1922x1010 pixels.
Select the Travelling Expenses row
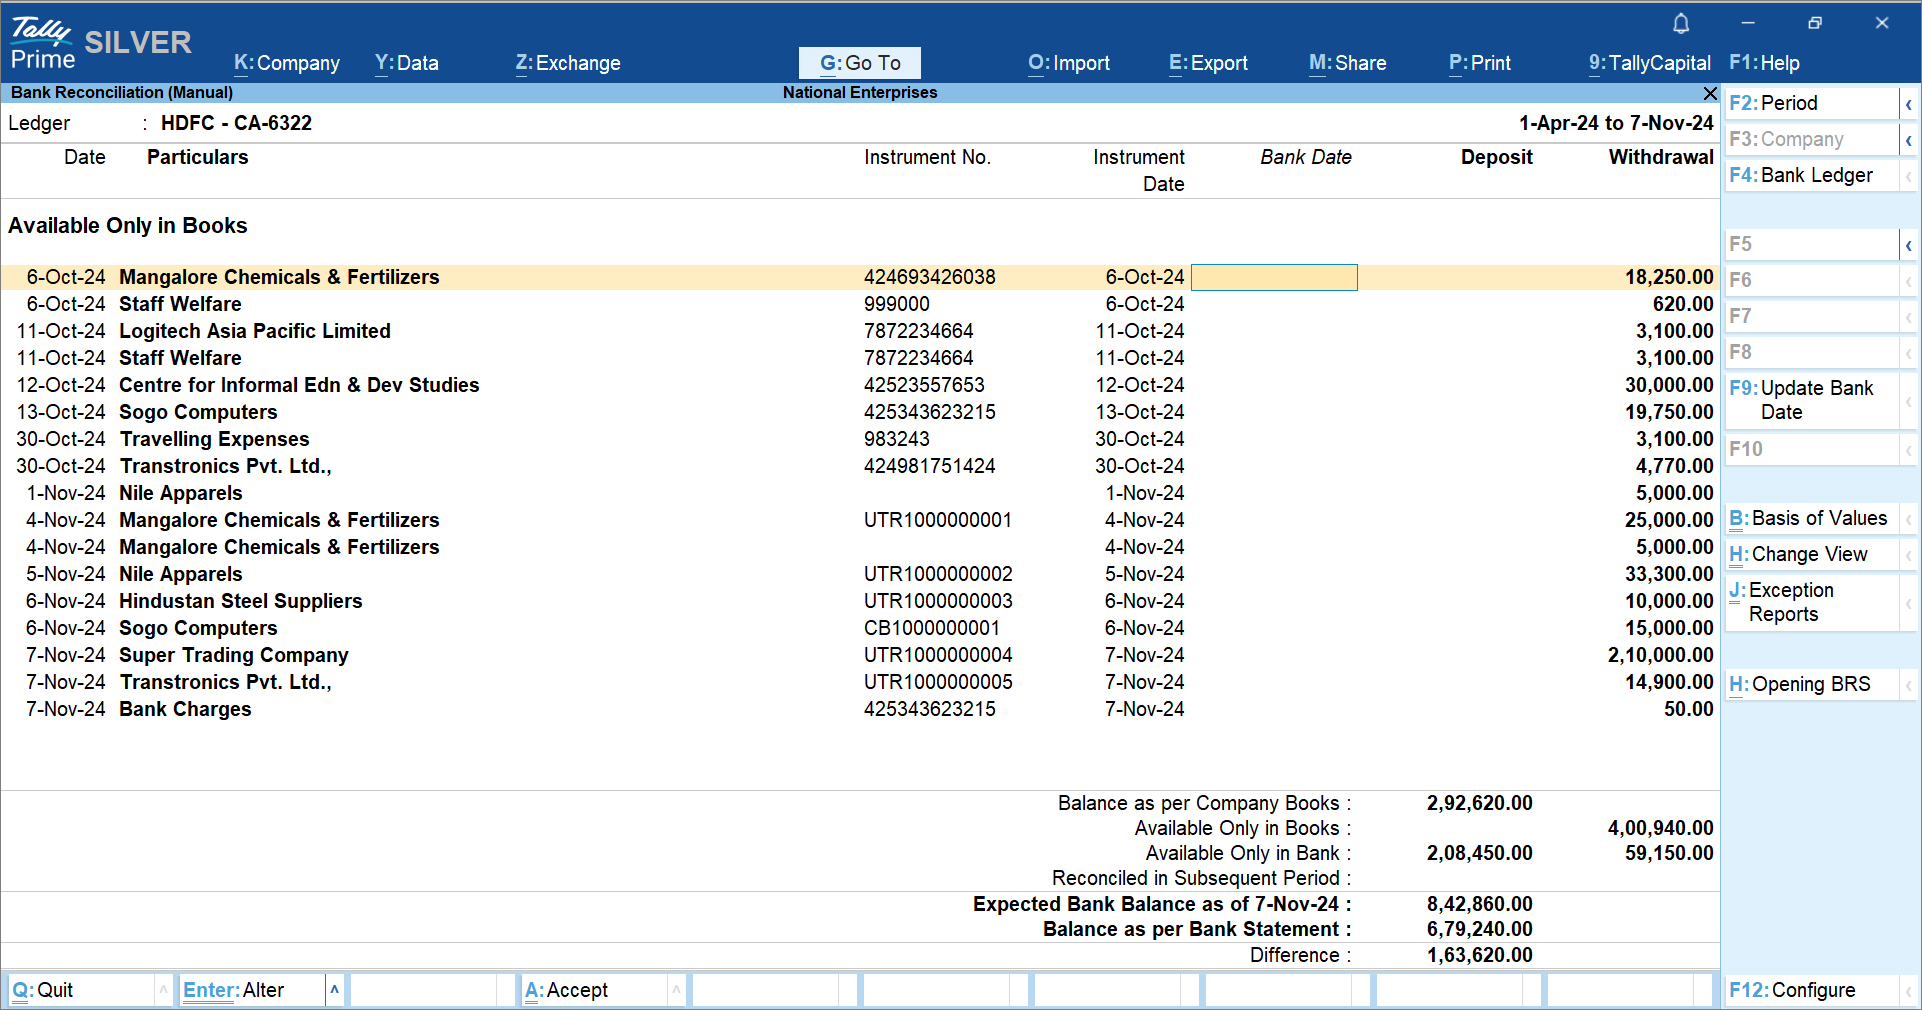(860, 439)
